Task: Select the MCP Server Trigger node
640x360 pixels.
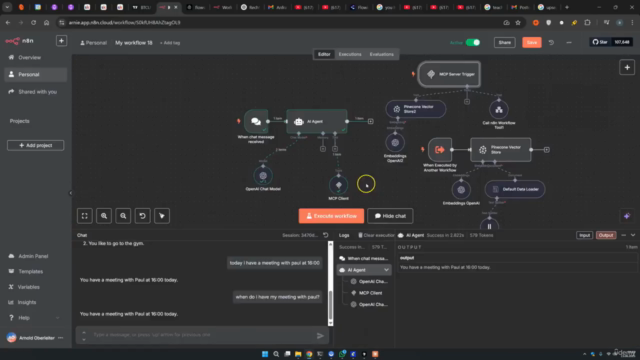Action: [x=449, y=74]
